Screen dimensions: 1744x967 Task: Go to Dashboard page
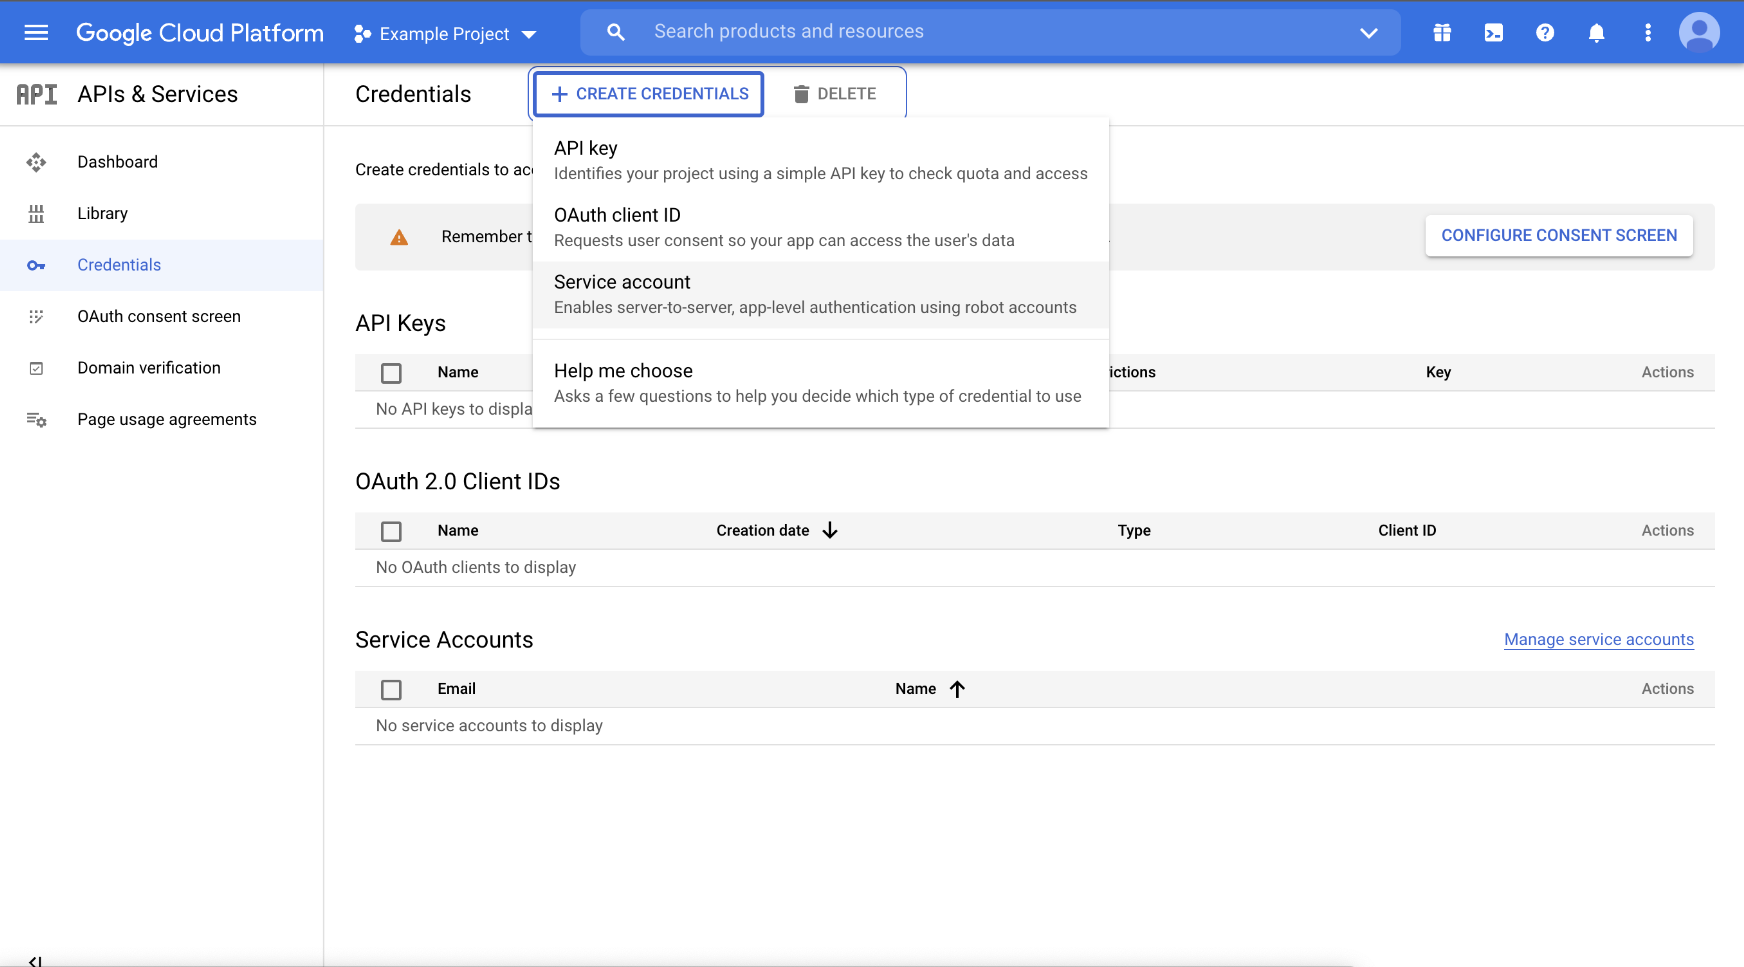click(x=118, y=162)
